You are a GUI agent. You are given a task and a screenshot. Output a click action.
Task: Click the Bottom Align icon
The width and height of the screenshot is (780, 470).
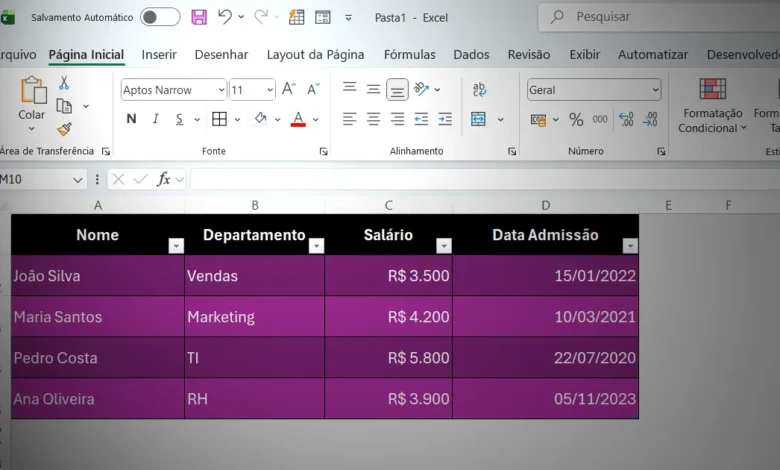(397, 90)
